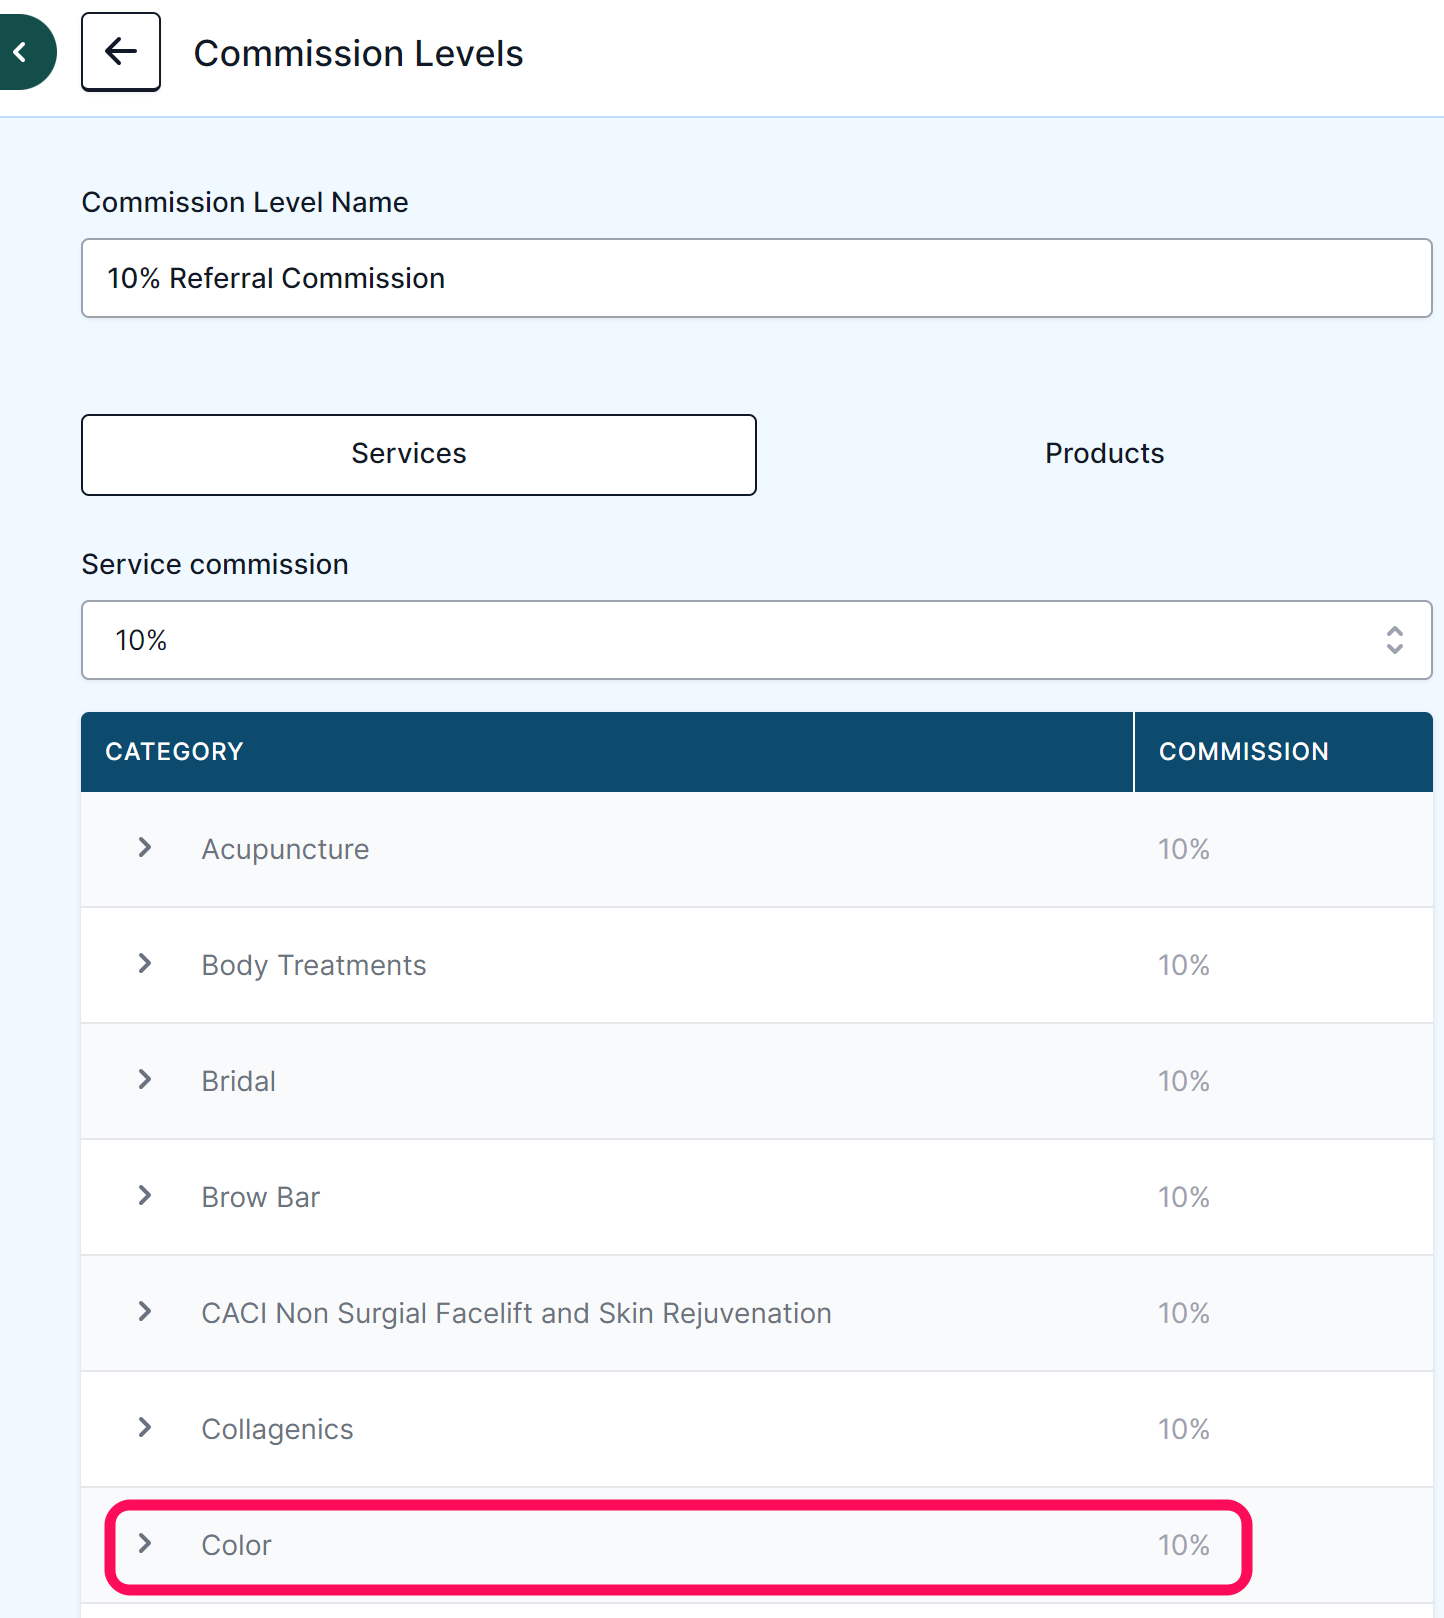Click the COMMISSION column header
The image size is (1444, 1618).
[1244, 752]
